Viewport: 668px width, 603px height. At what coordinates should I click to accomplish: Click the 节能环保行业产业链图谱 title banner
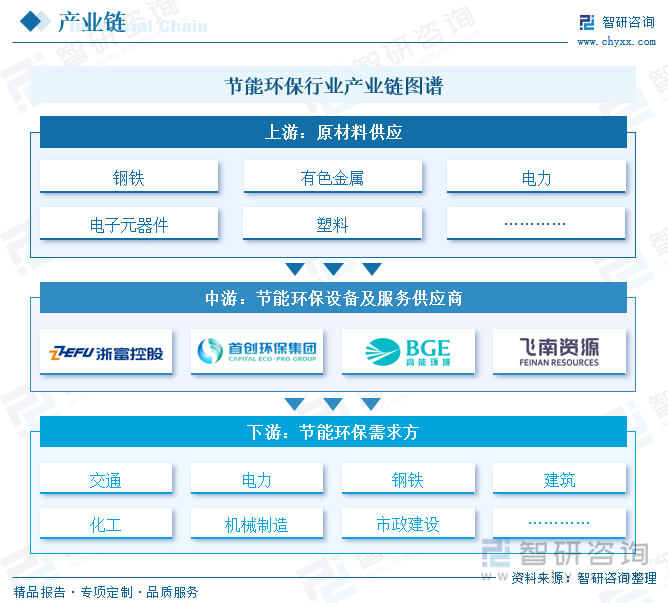[333, 86]
